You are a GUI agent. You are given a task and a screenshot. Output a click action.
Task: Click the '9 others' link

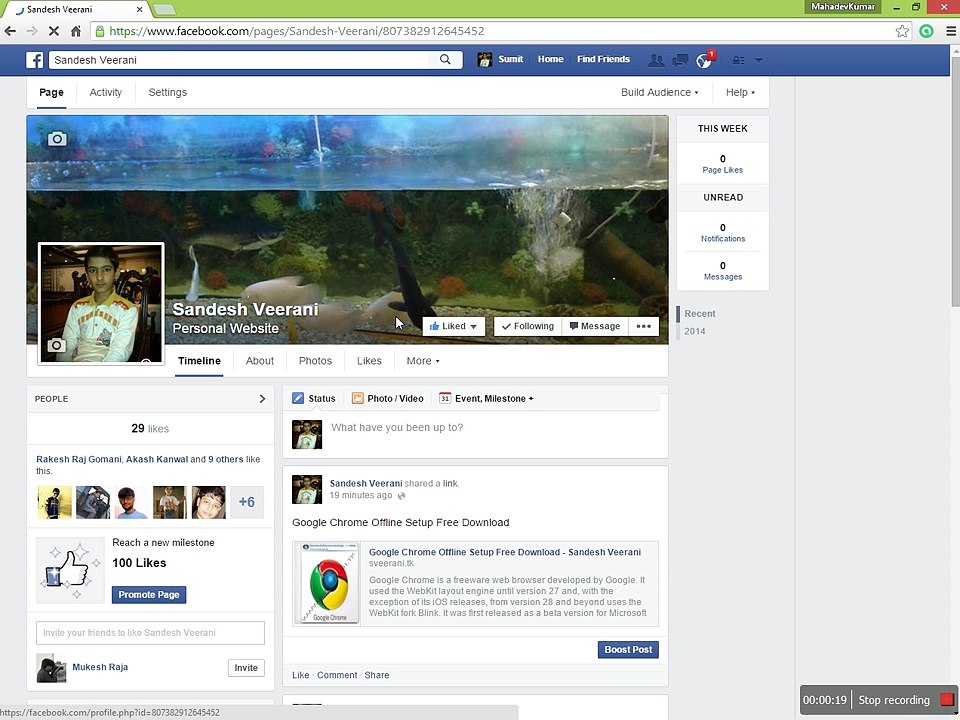[x=226, y=459]
